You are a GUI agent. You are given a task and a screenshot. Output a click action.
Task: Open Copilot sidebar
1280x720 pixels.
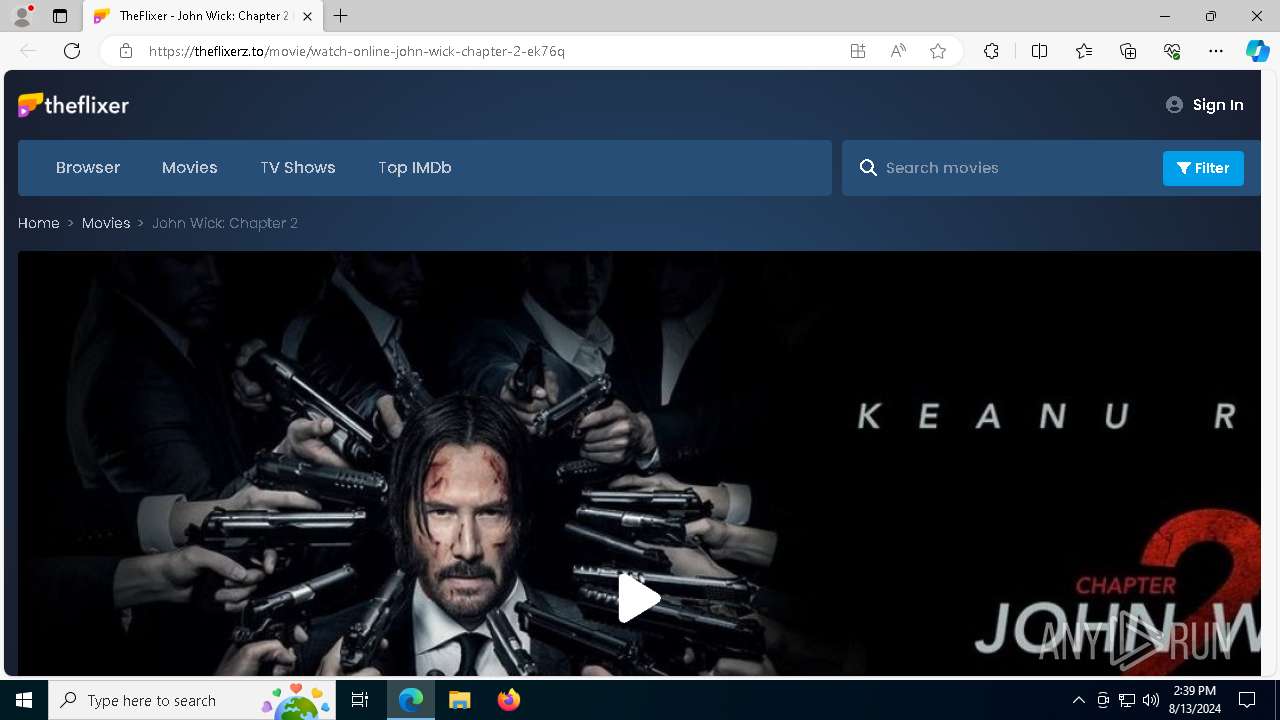click(1257, 51)
